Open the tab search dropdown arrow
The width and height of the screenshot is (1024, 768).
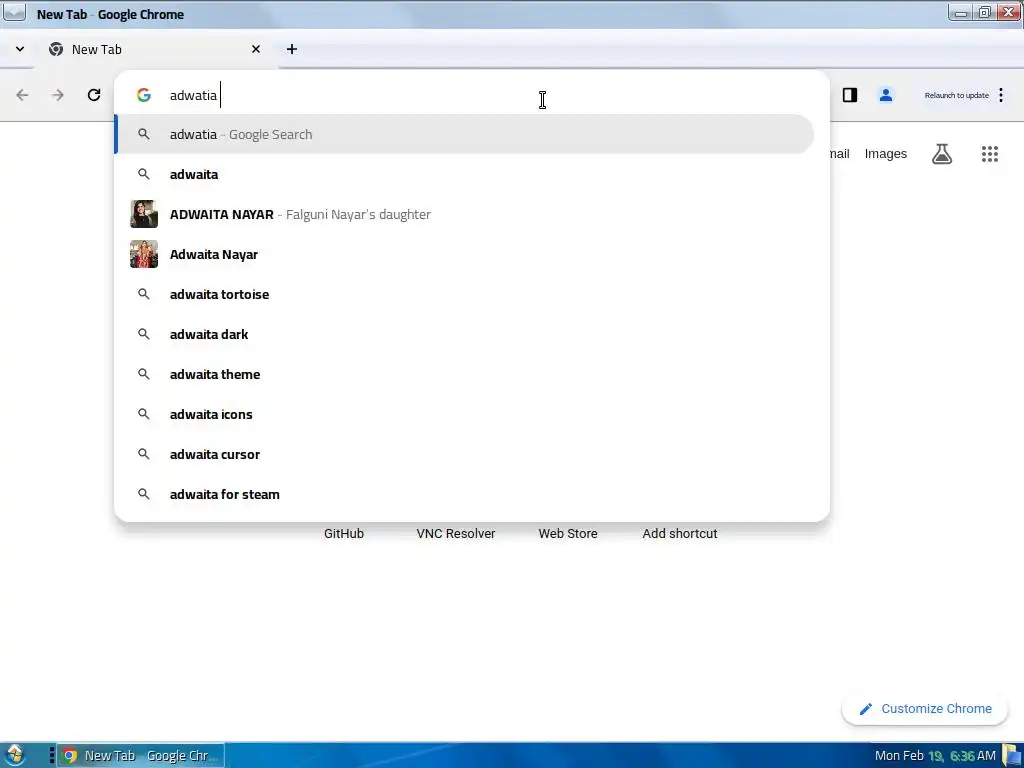[20, 49]
